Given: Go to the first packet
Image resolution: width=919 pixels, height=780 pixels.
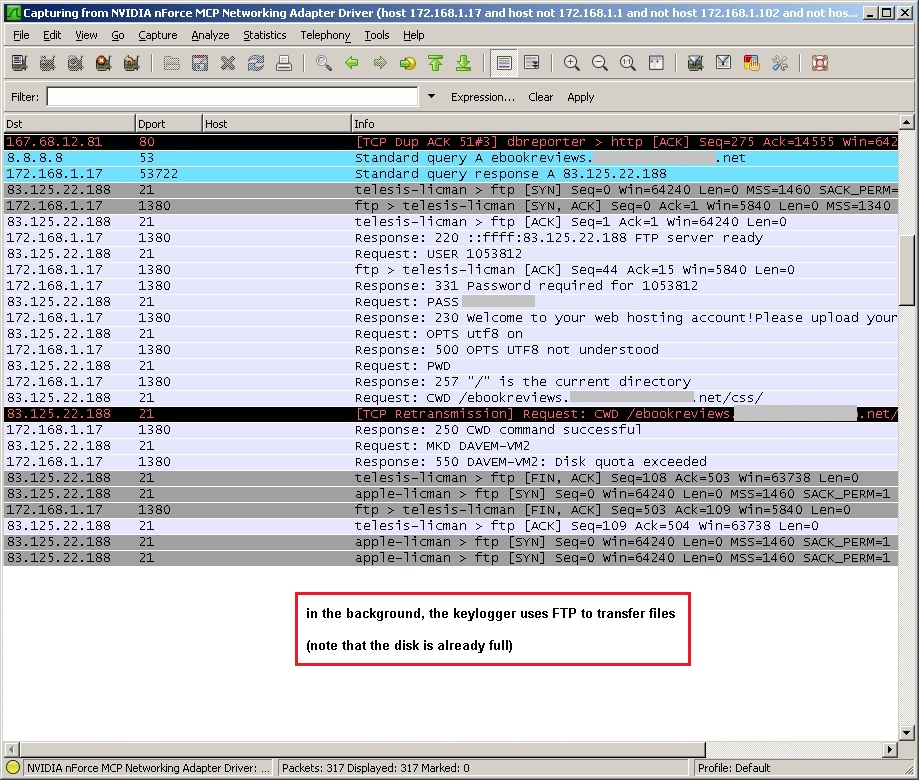Looking at the screenshot, I should point(435,63).
